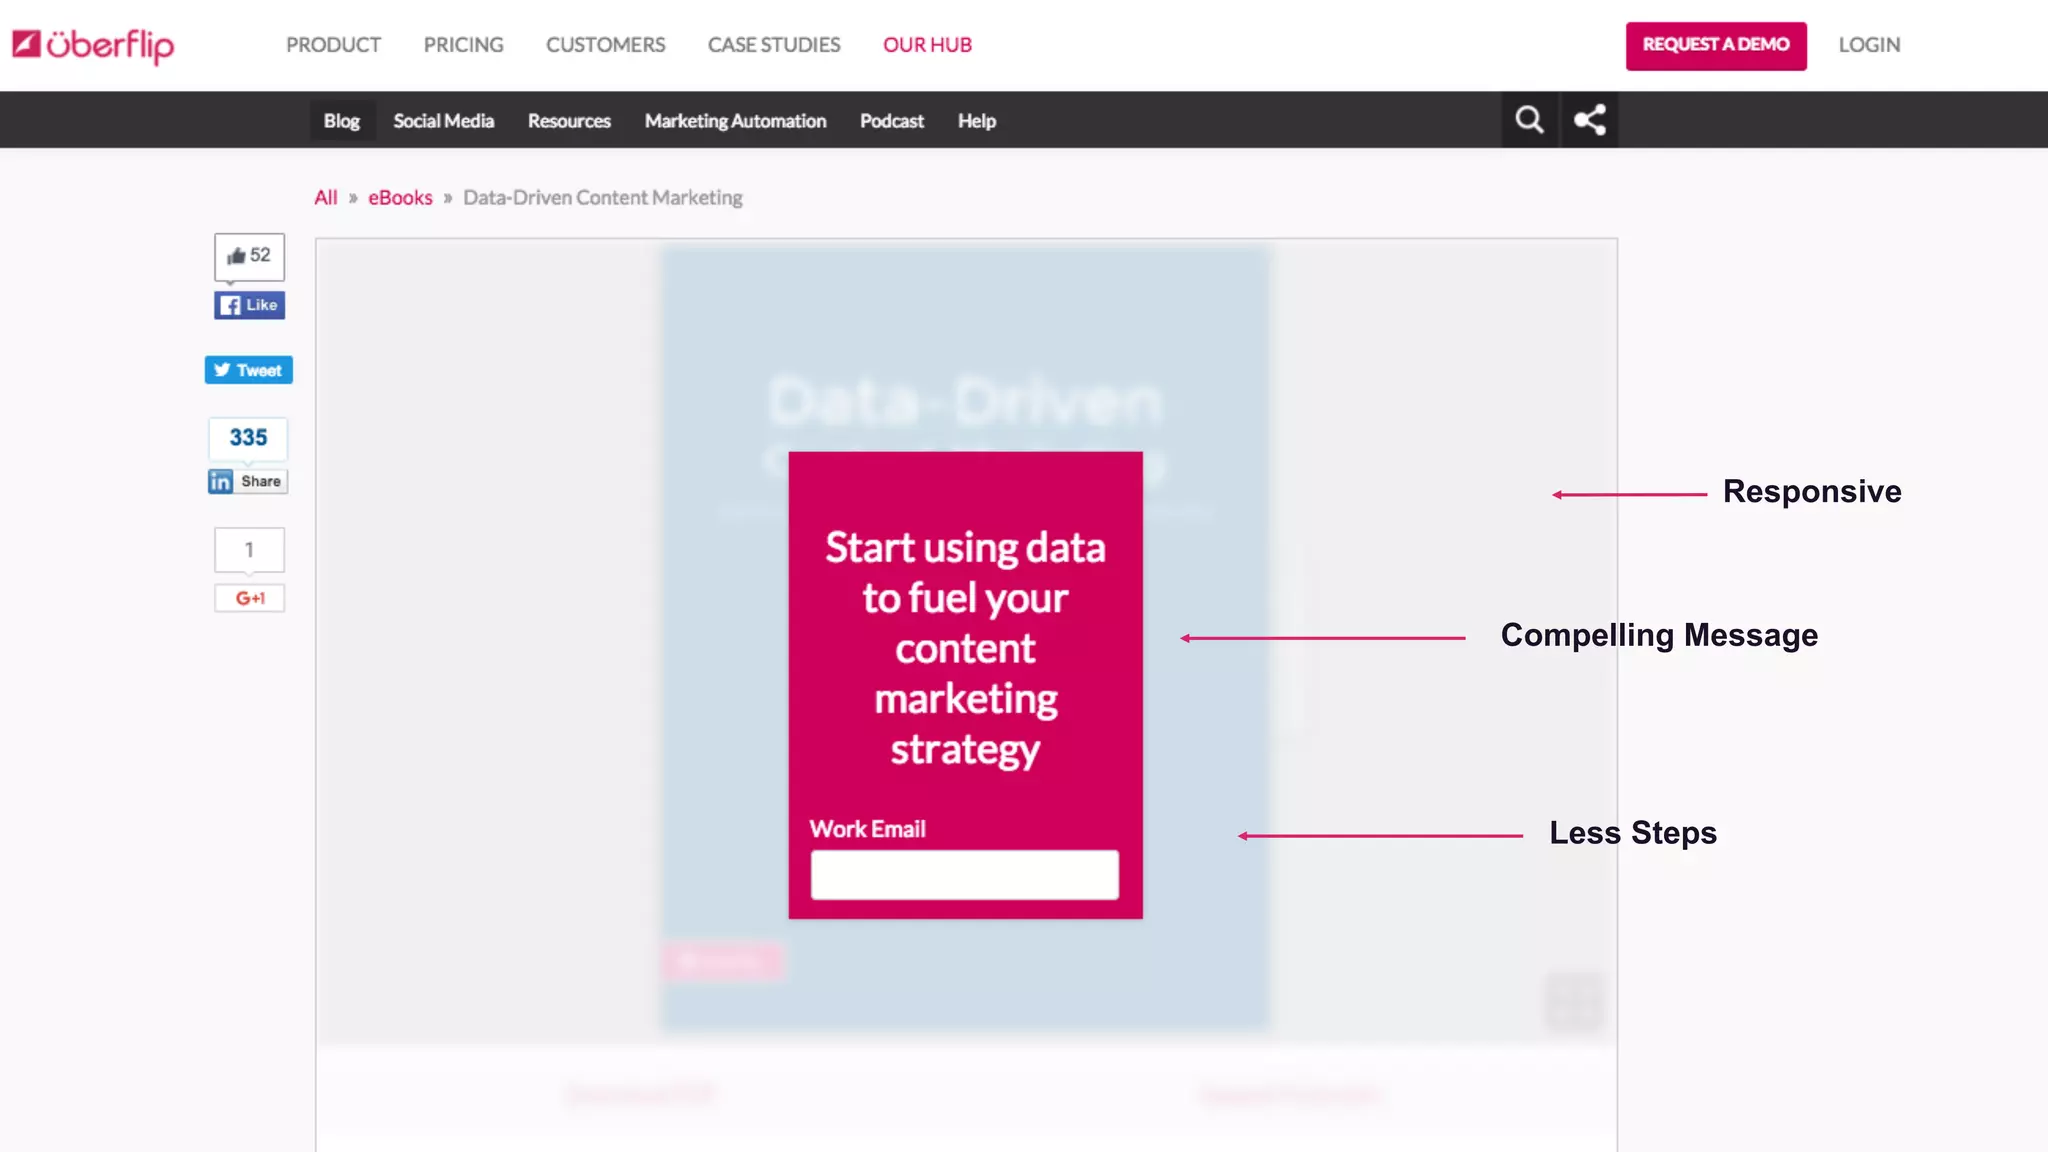Image resolution: width=2048 pixels, height=1152 pixels.
Task: Switch to the Blog tab
Action: 341,121
